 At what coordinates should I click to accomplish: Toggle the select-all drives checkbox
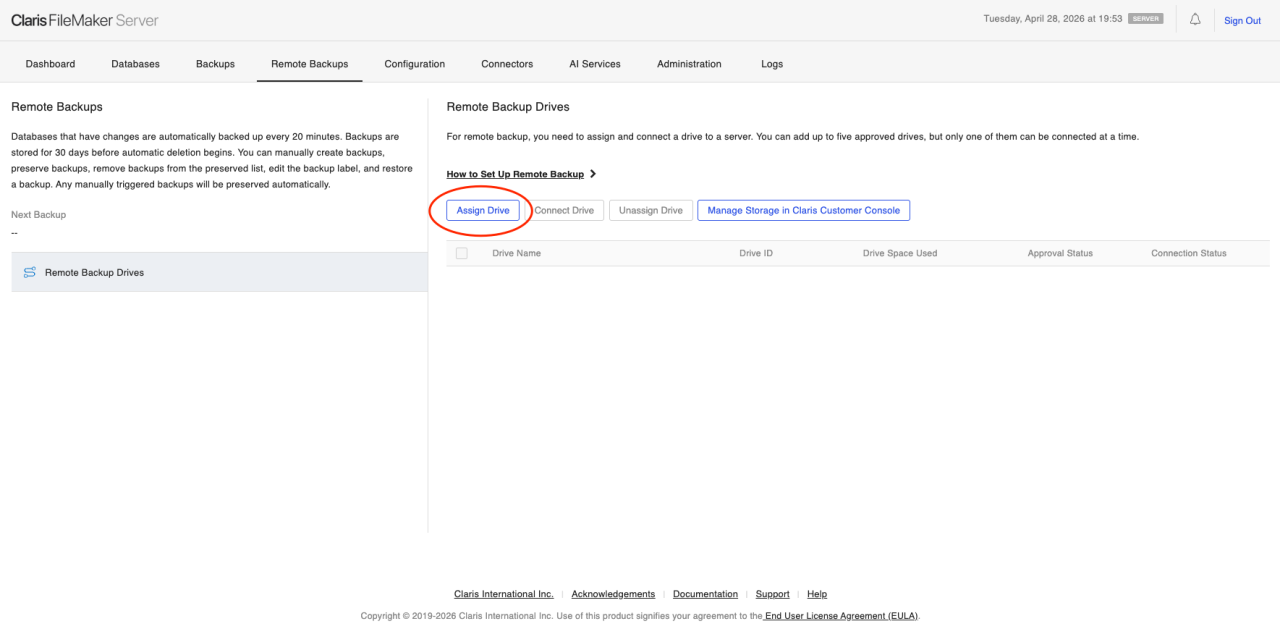[x=461, y=253]
